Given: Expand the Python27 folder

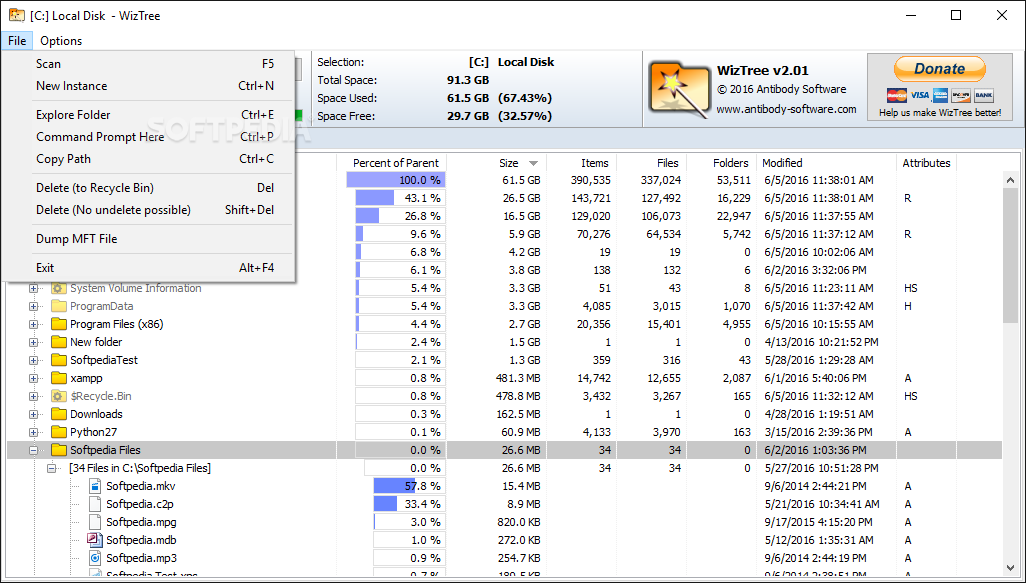Looking at the screenshot, I should coord(33,432).
